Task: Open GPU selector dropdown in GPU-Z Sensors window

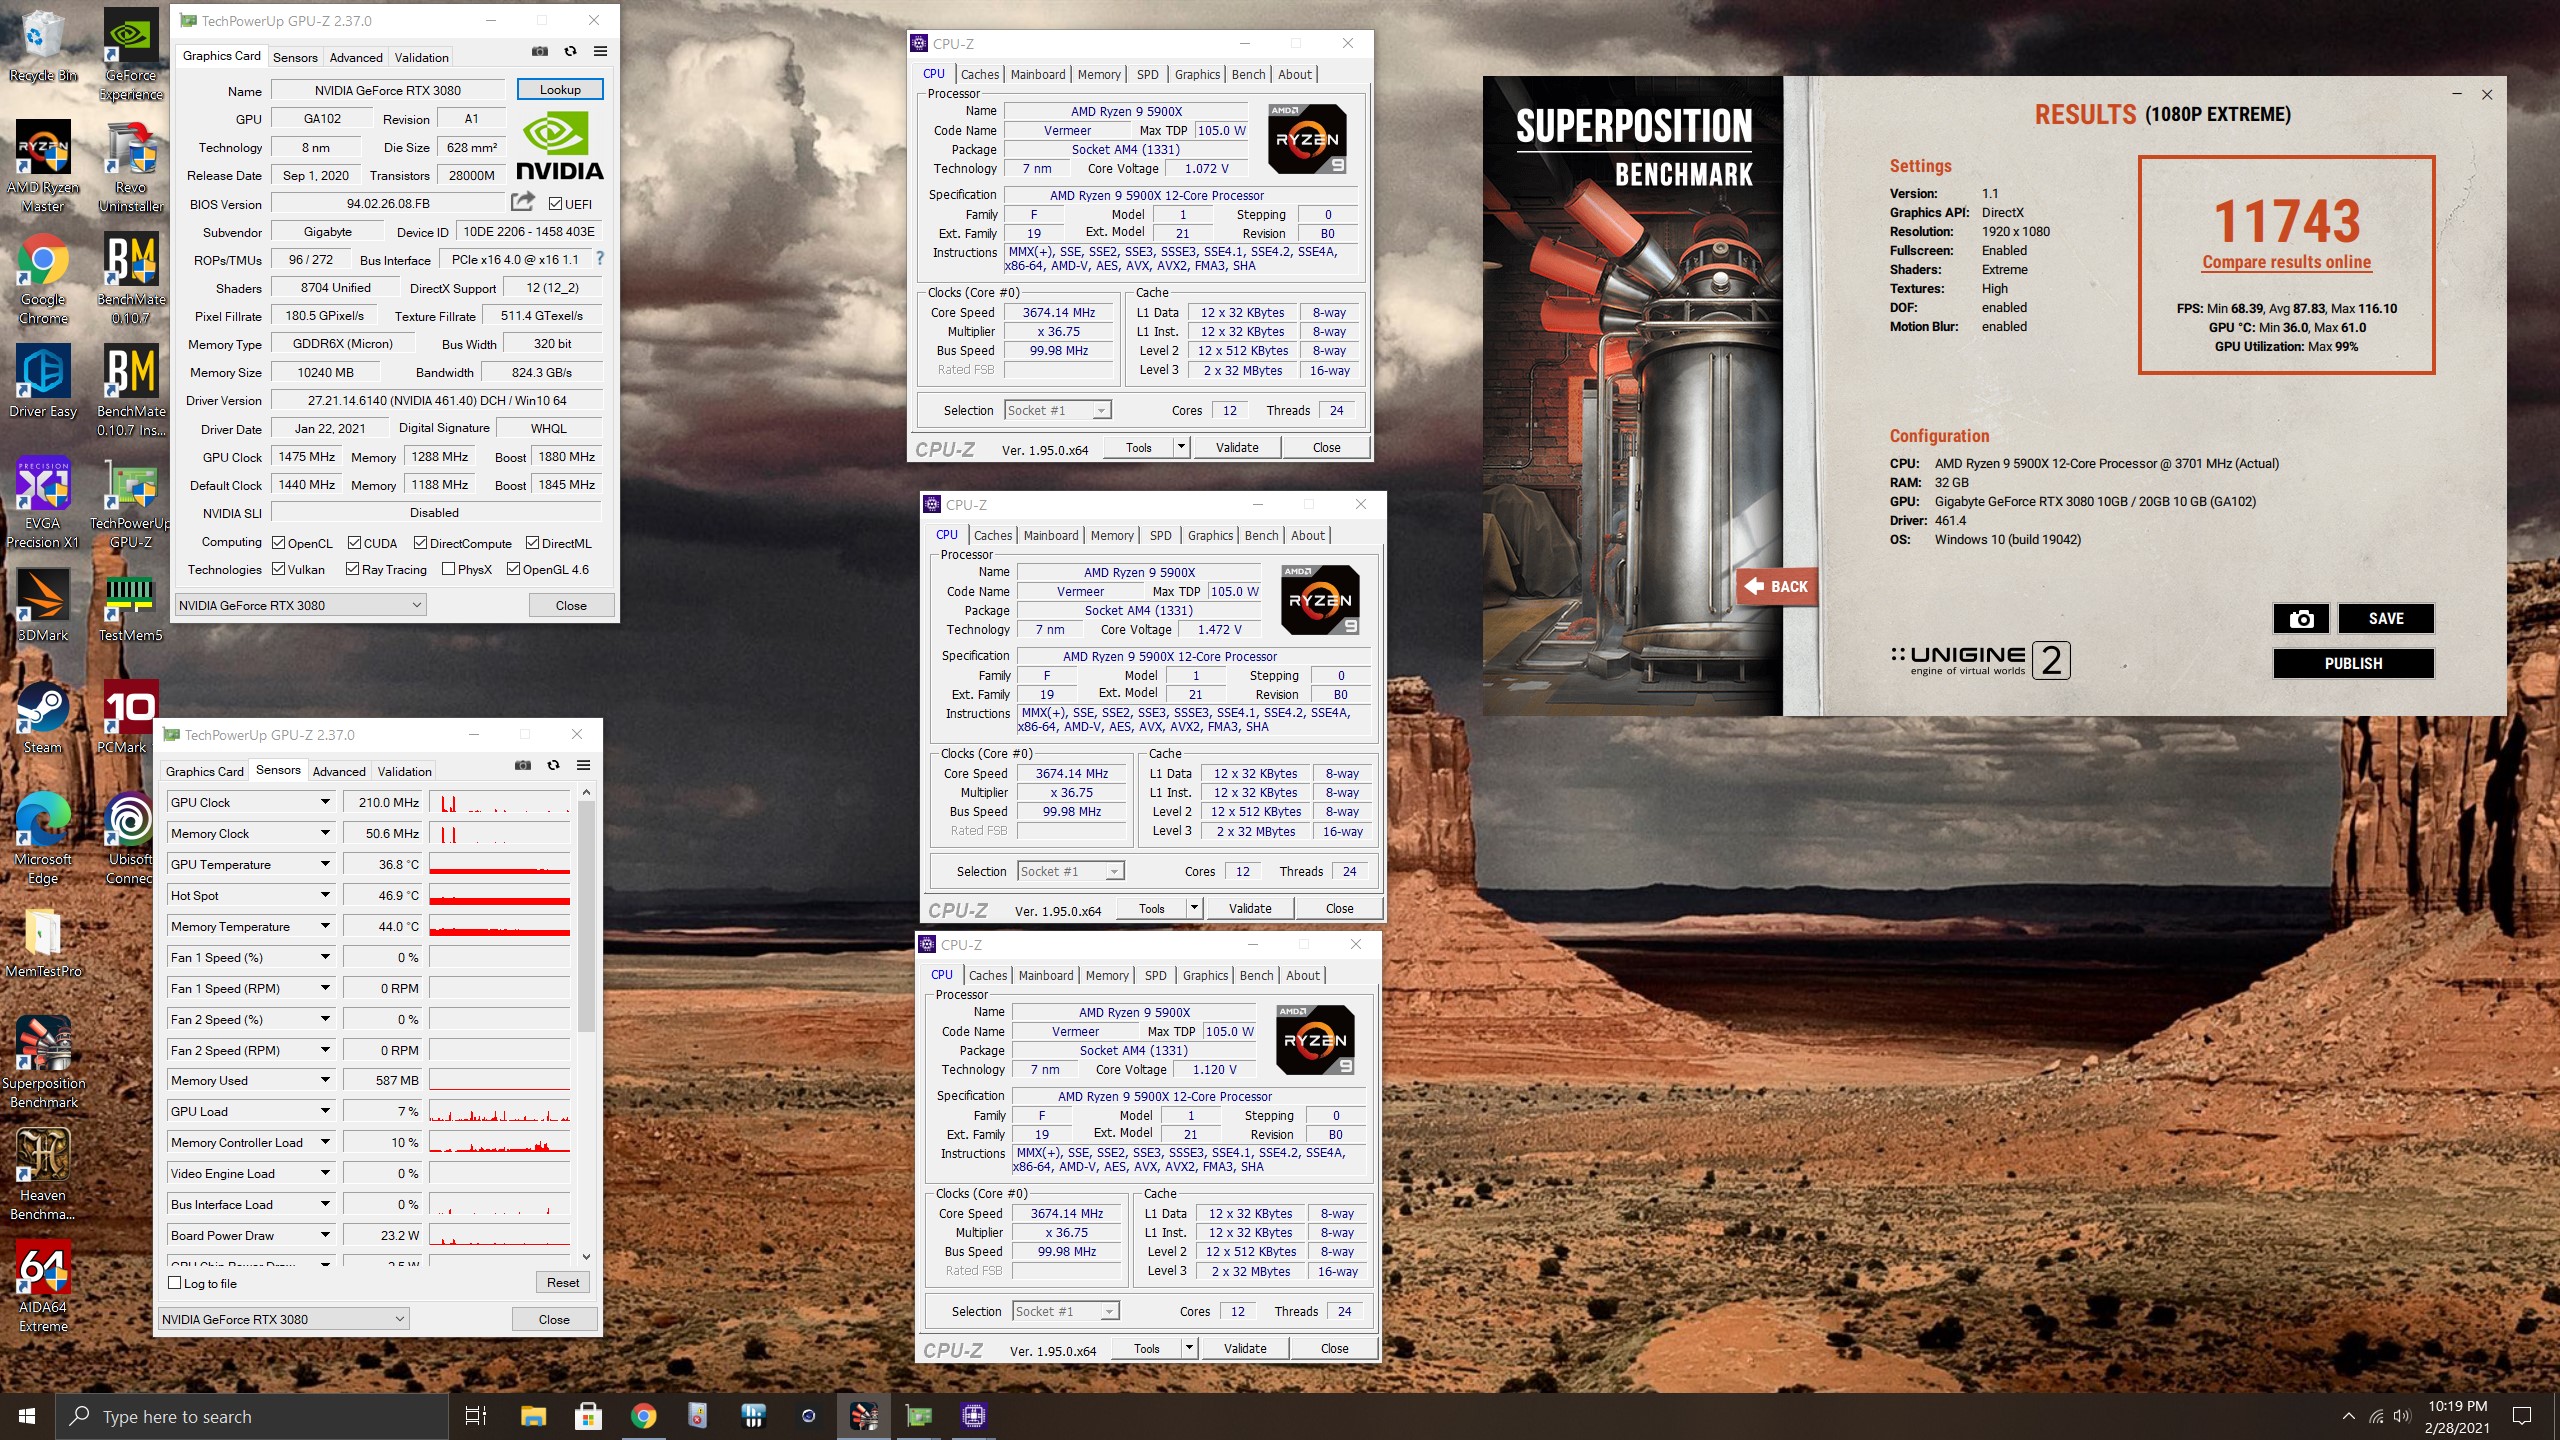Action: point(283,1319)
